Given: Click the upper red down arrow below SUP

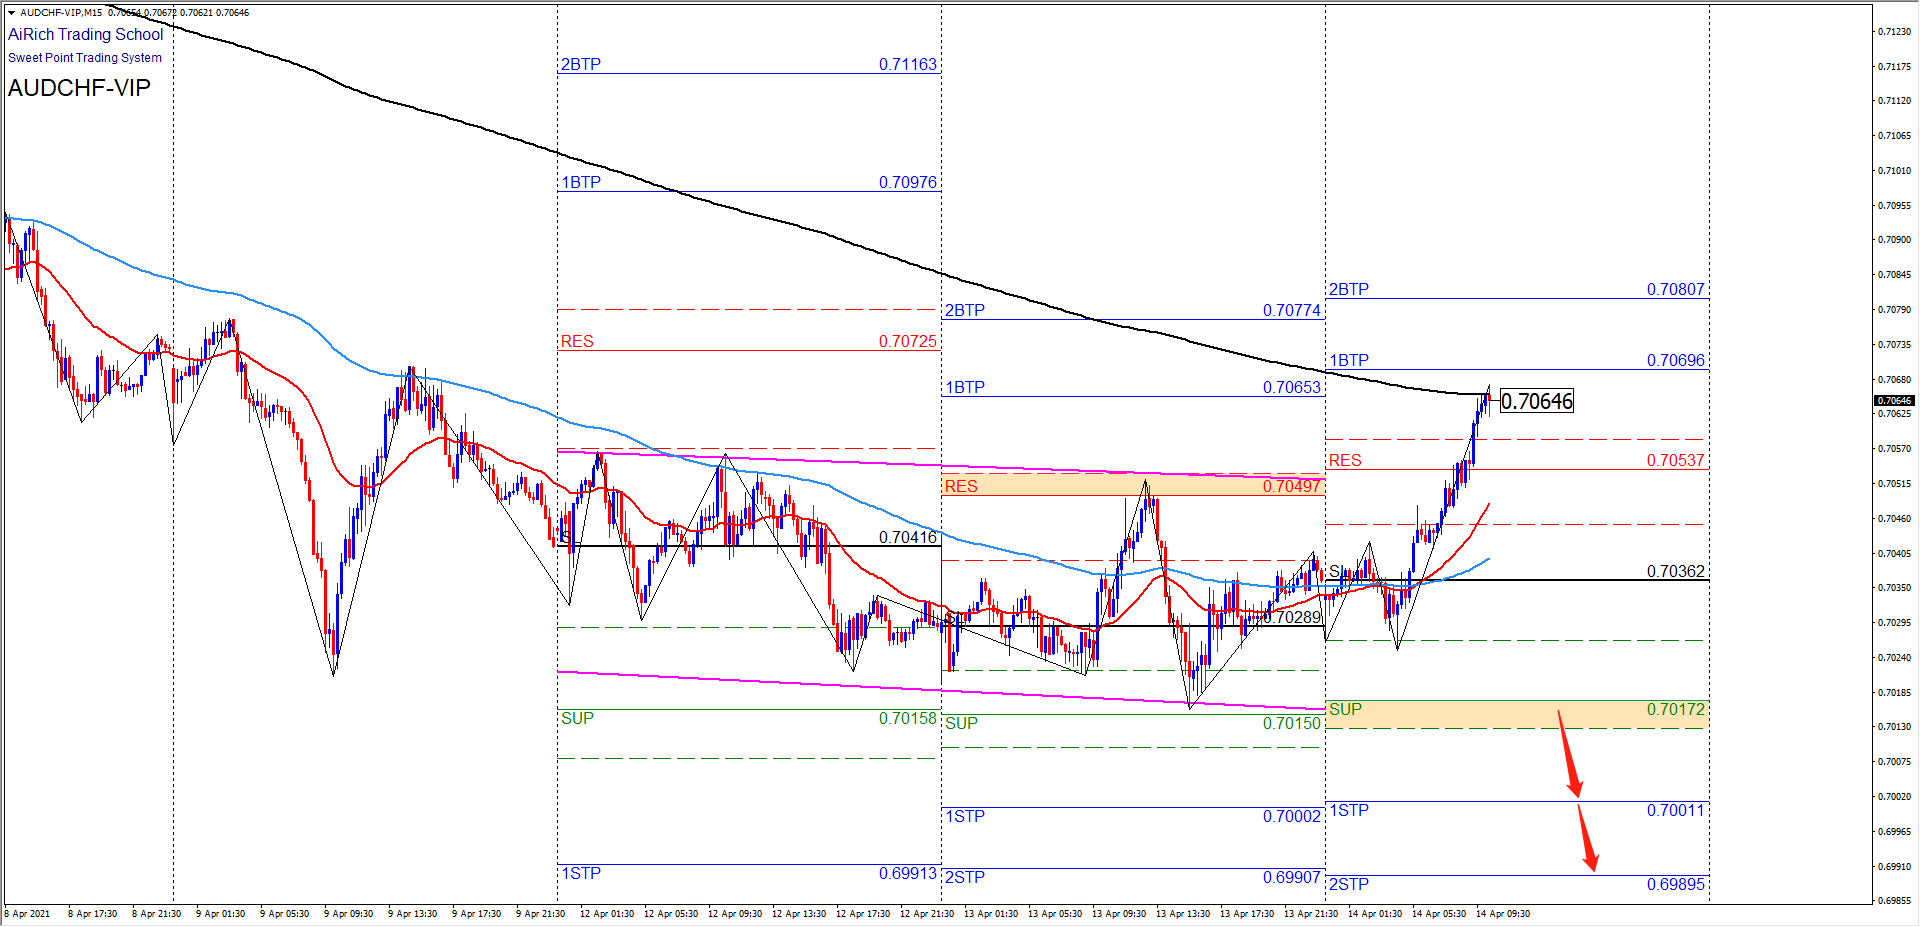Looking at the screenshot, I should [x=1569, y=754].
